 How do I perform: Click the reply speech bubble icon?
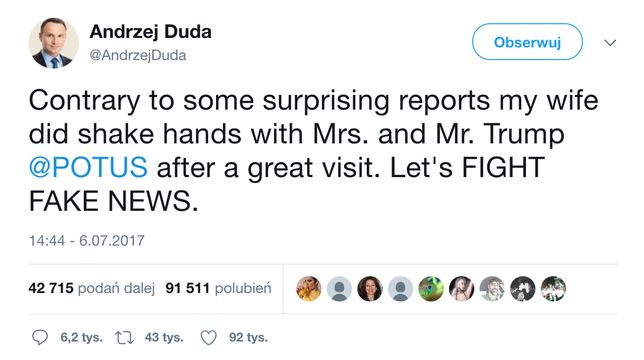[40, 337]
